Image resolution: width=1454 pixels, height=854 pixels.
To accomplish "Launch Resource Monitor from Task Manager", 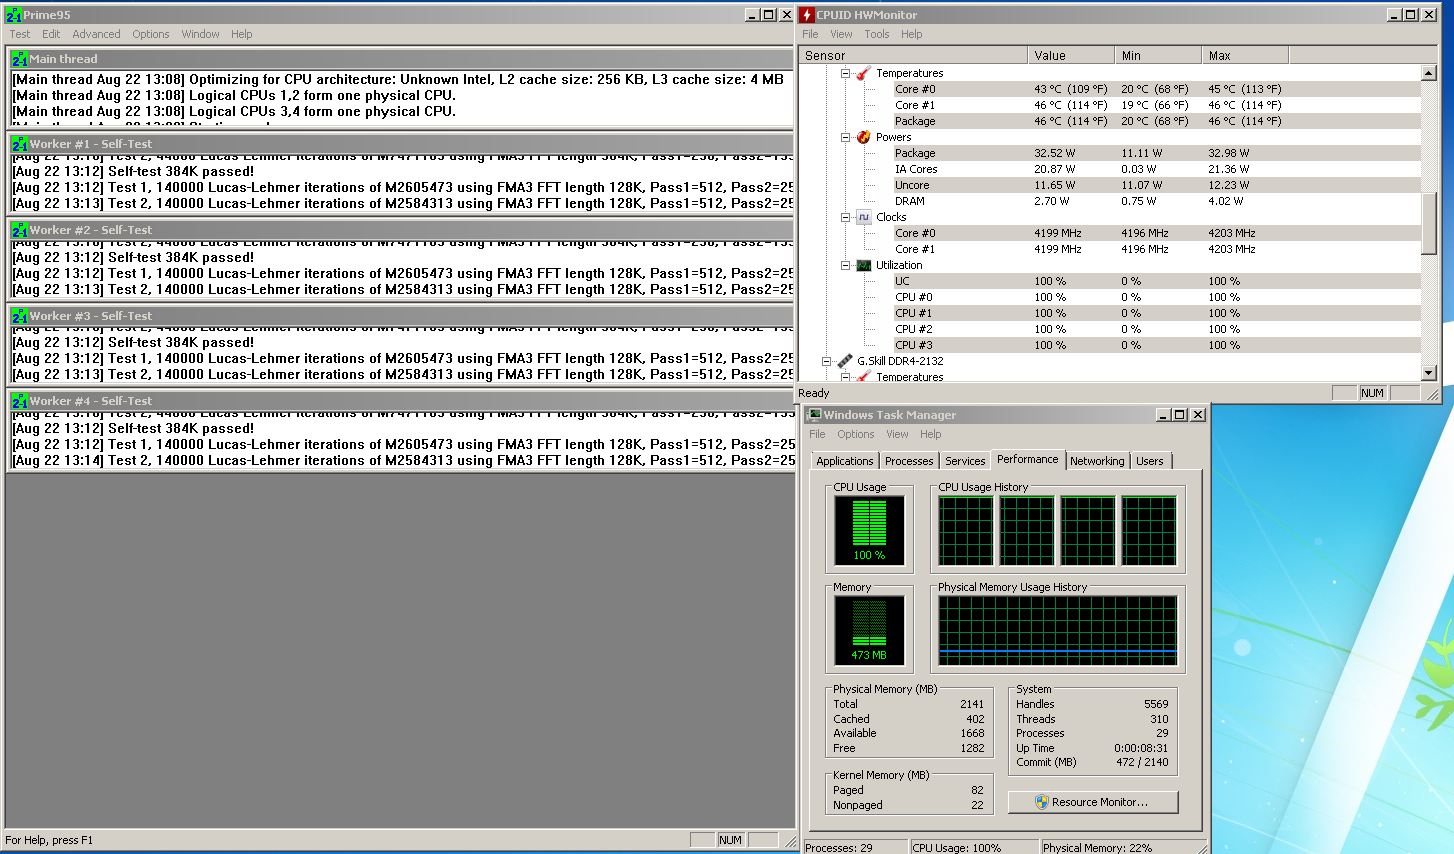I will [x=1093, y=802].
